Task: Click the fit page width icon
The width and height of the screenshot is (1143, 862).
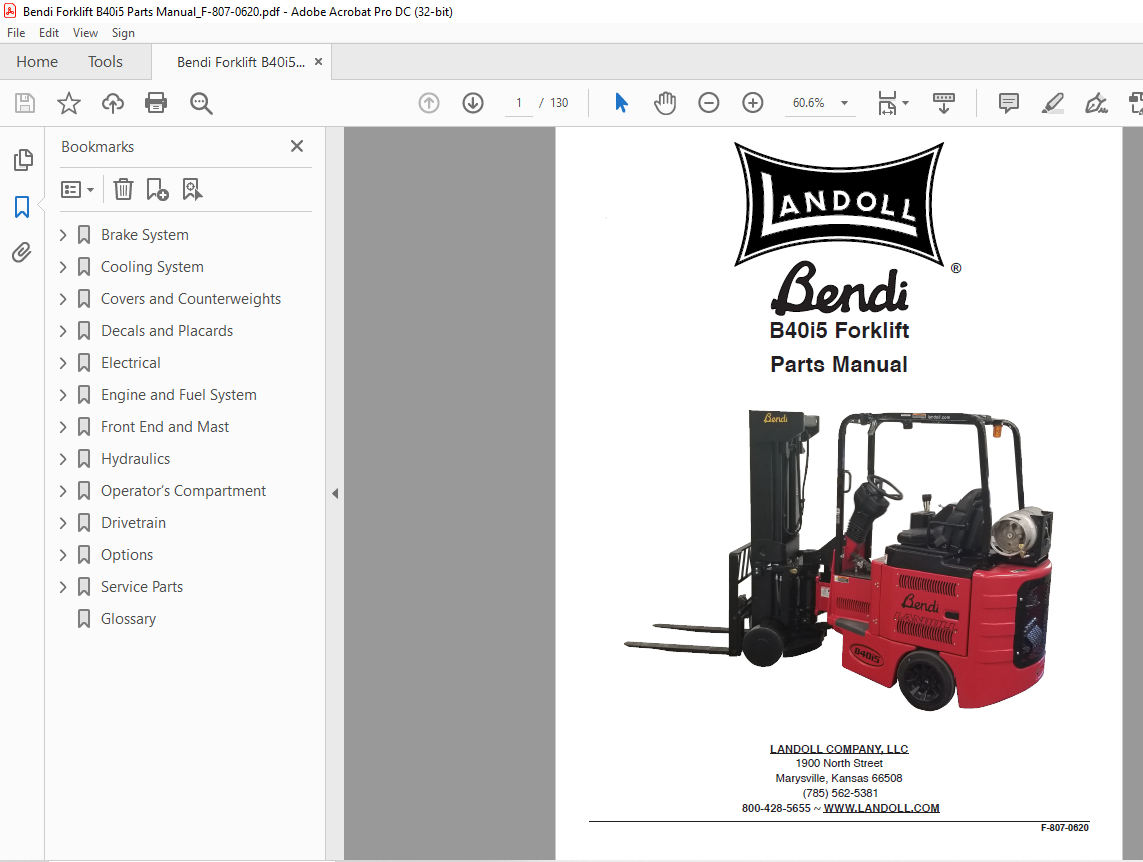Action: pos(887,103)
